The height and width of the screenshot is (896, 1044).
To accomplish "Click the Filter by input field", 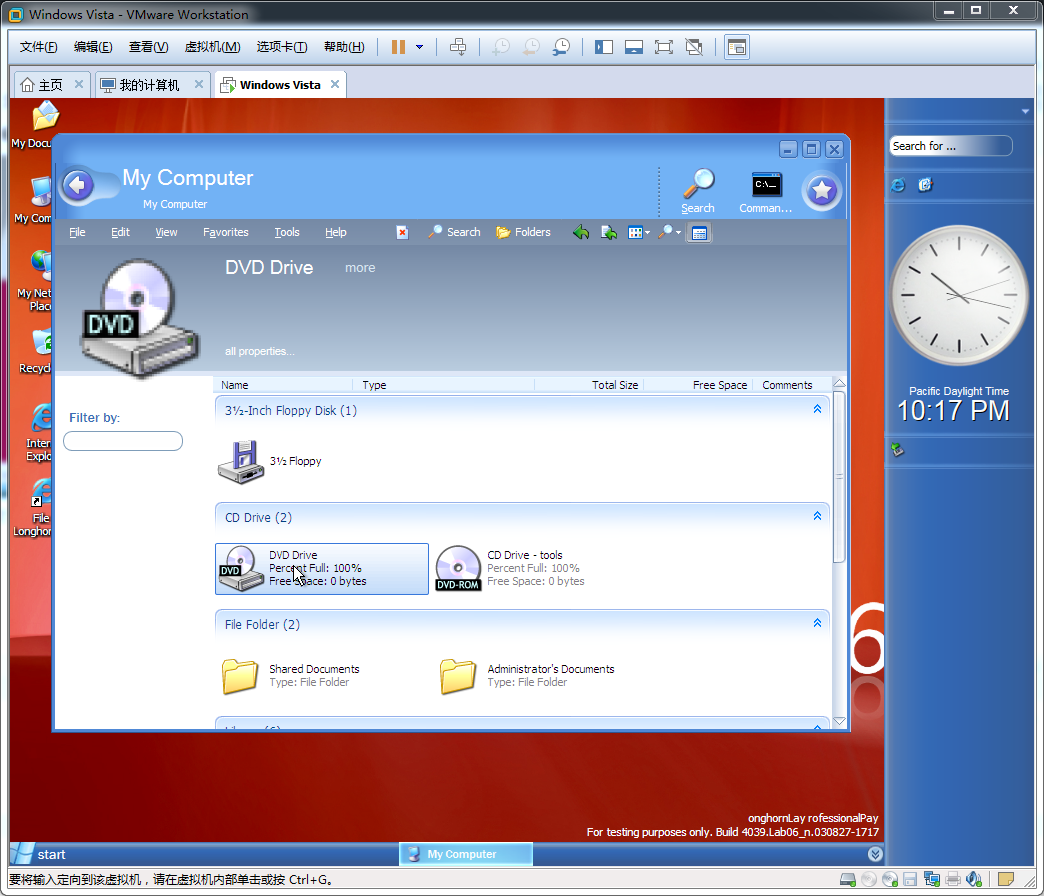I will (123, 441).
